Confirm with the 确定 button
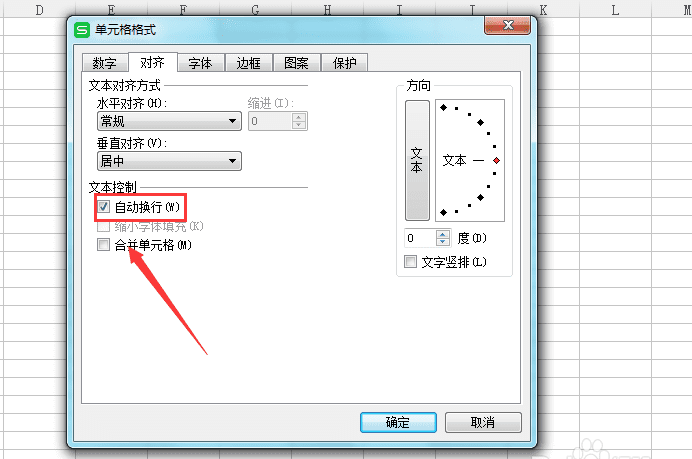This screenshot has width=692, height=459. (x=398, y=422)
